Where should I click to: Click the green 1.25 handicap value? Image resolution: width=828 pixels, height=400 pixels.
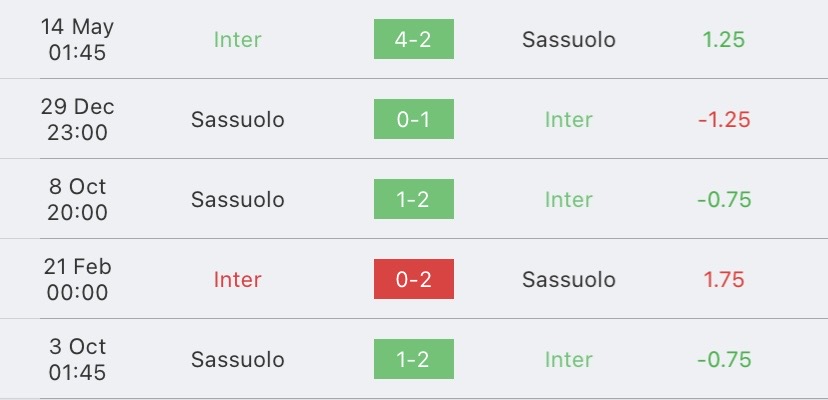724,40
